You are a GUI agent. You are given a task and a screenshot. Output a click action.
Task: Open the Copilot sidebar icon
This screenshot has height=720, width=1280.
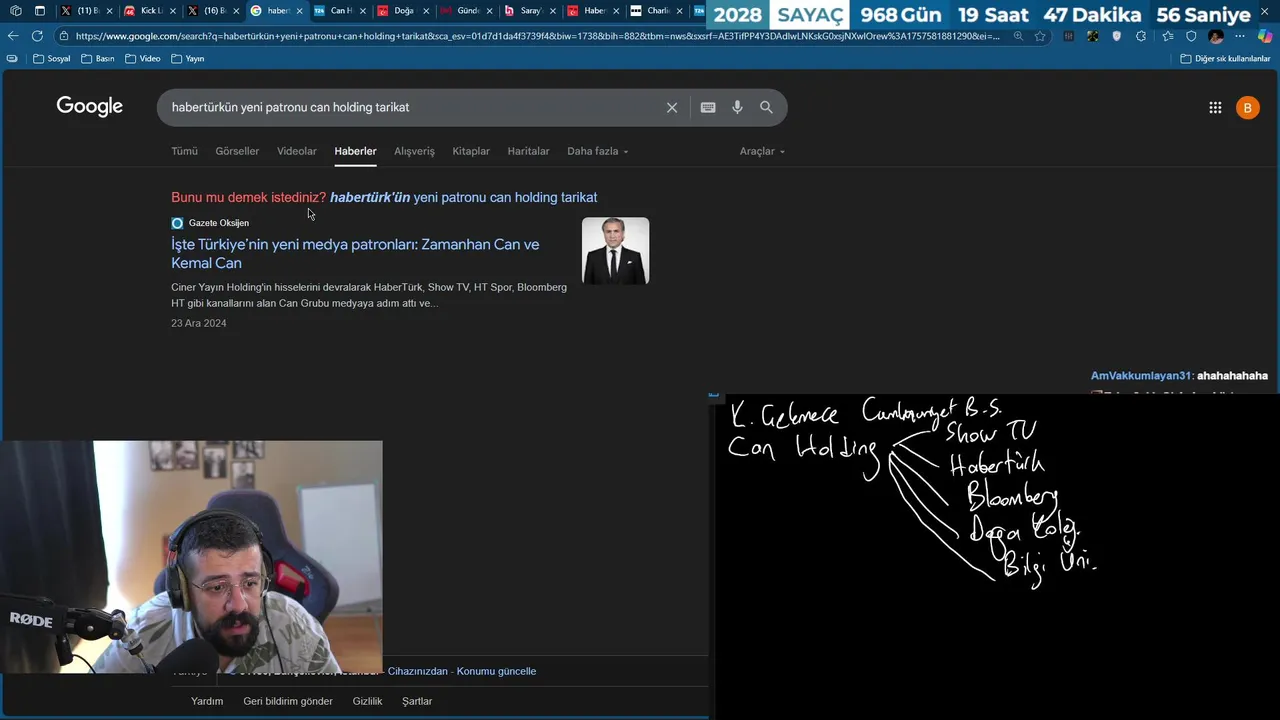tap(1265, 36)
